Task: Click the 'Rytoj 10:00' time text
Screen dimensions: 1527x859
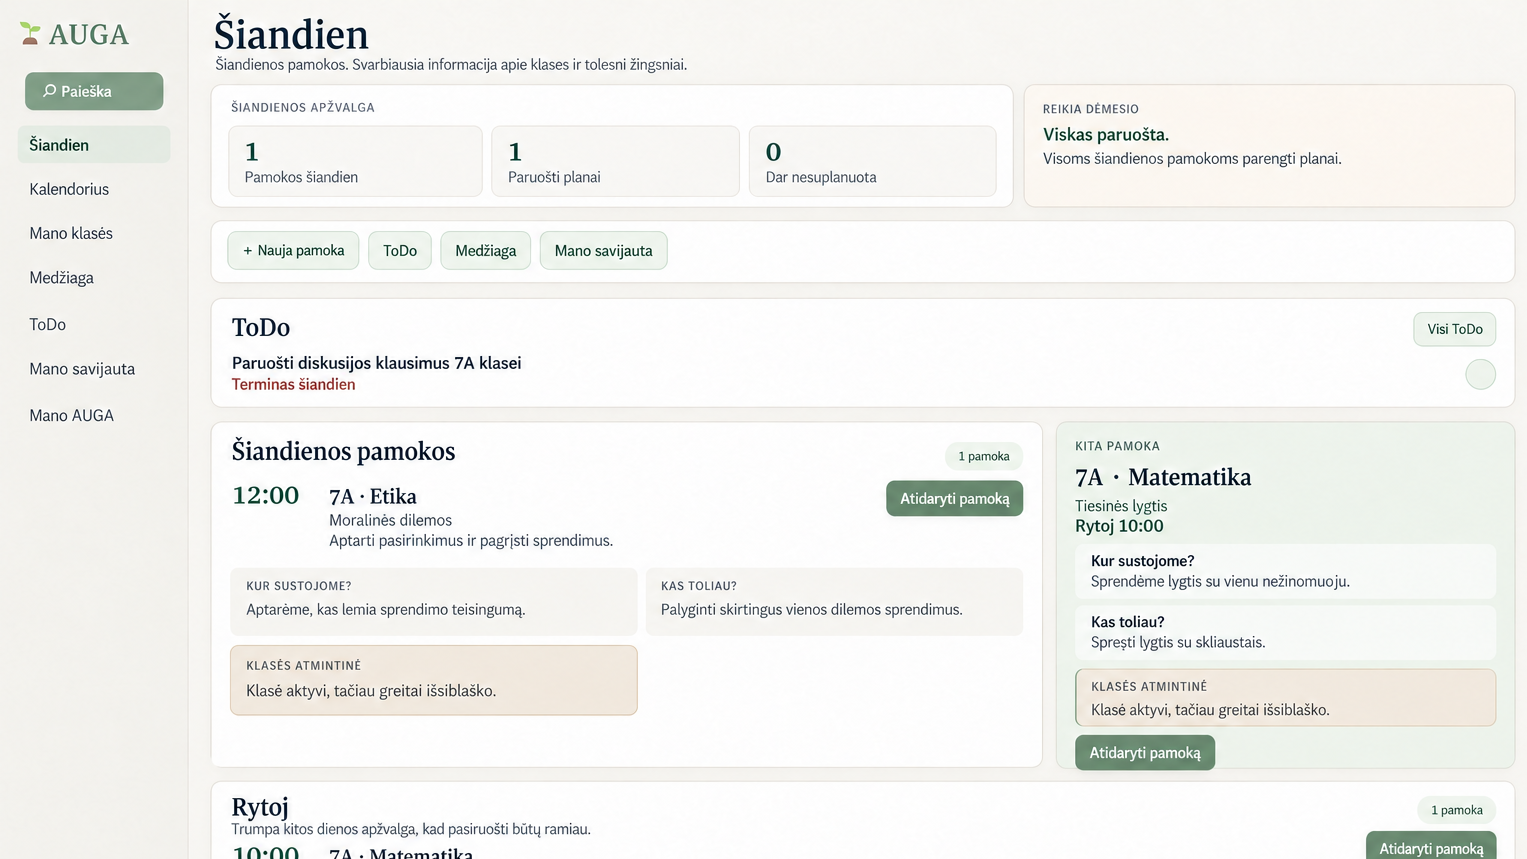Action: (x=1119, y=526)
